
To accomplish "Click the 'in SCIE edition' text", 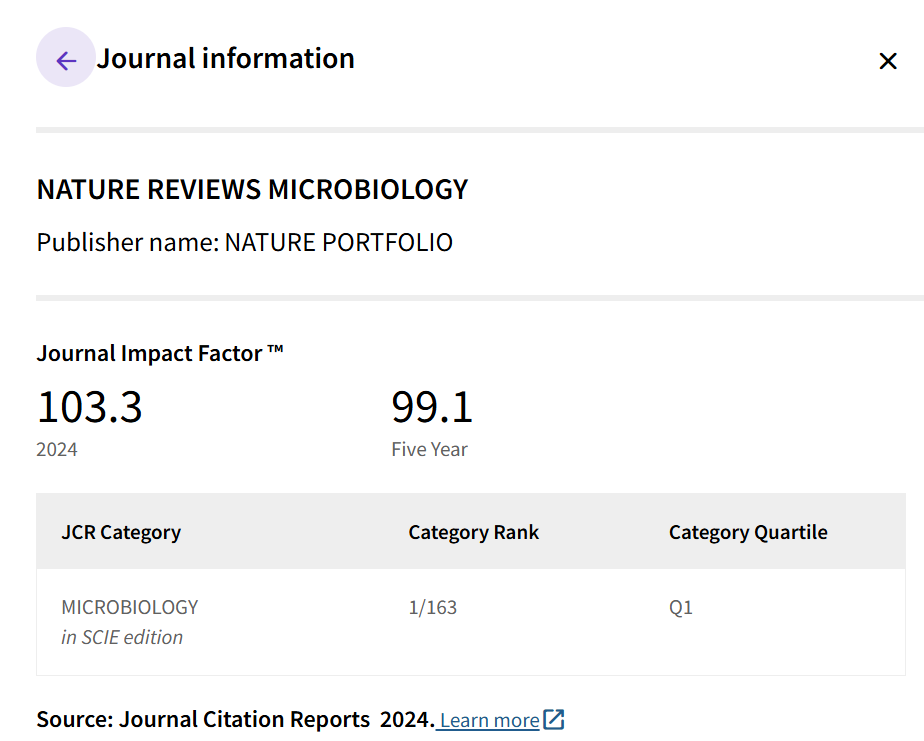I will 122,637.
